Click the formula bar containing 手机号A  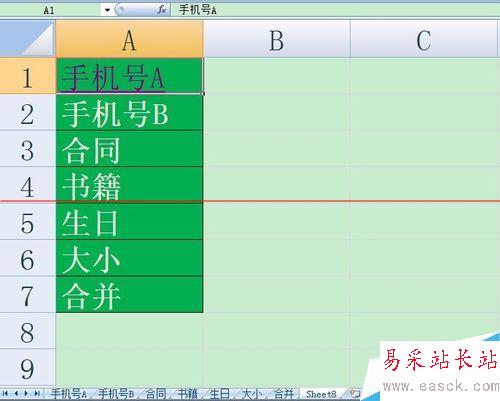click(x=335, y=10)
